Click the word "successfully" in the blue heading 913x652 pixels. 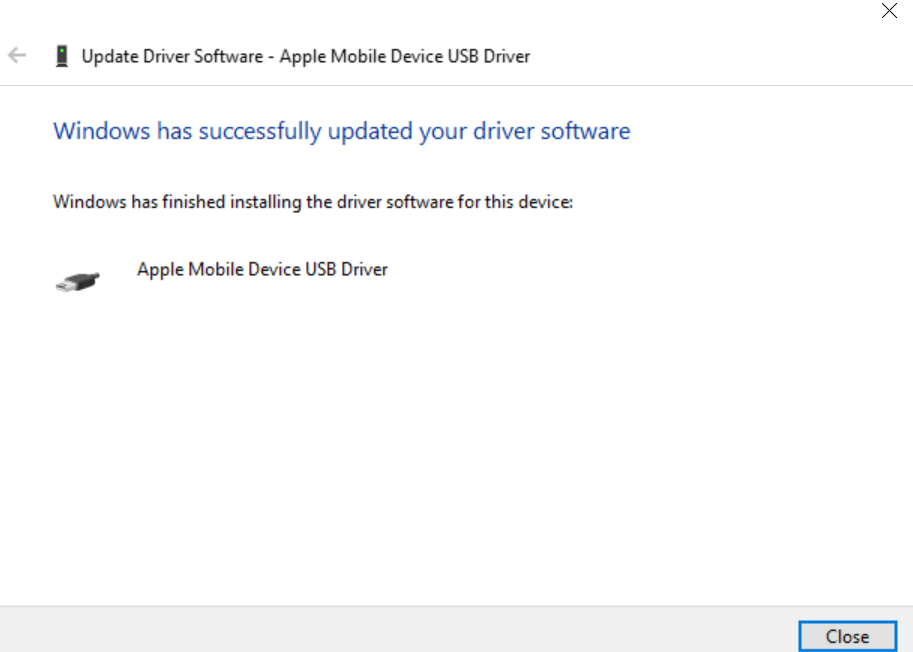coord(256,131)
